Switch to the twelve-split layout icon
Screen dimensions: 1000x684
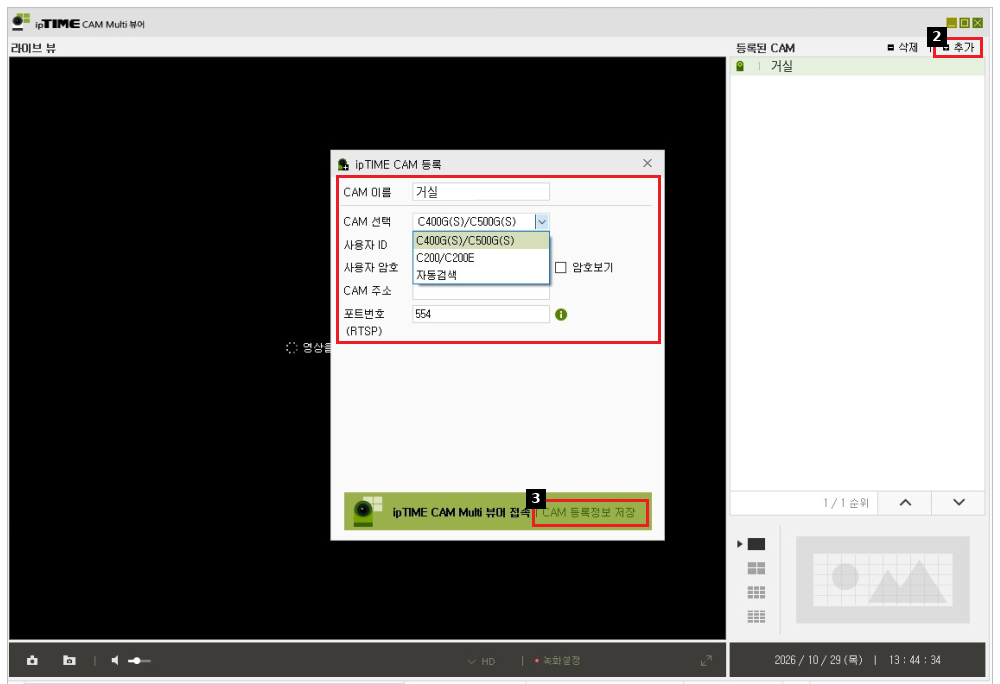pos(756,616)
